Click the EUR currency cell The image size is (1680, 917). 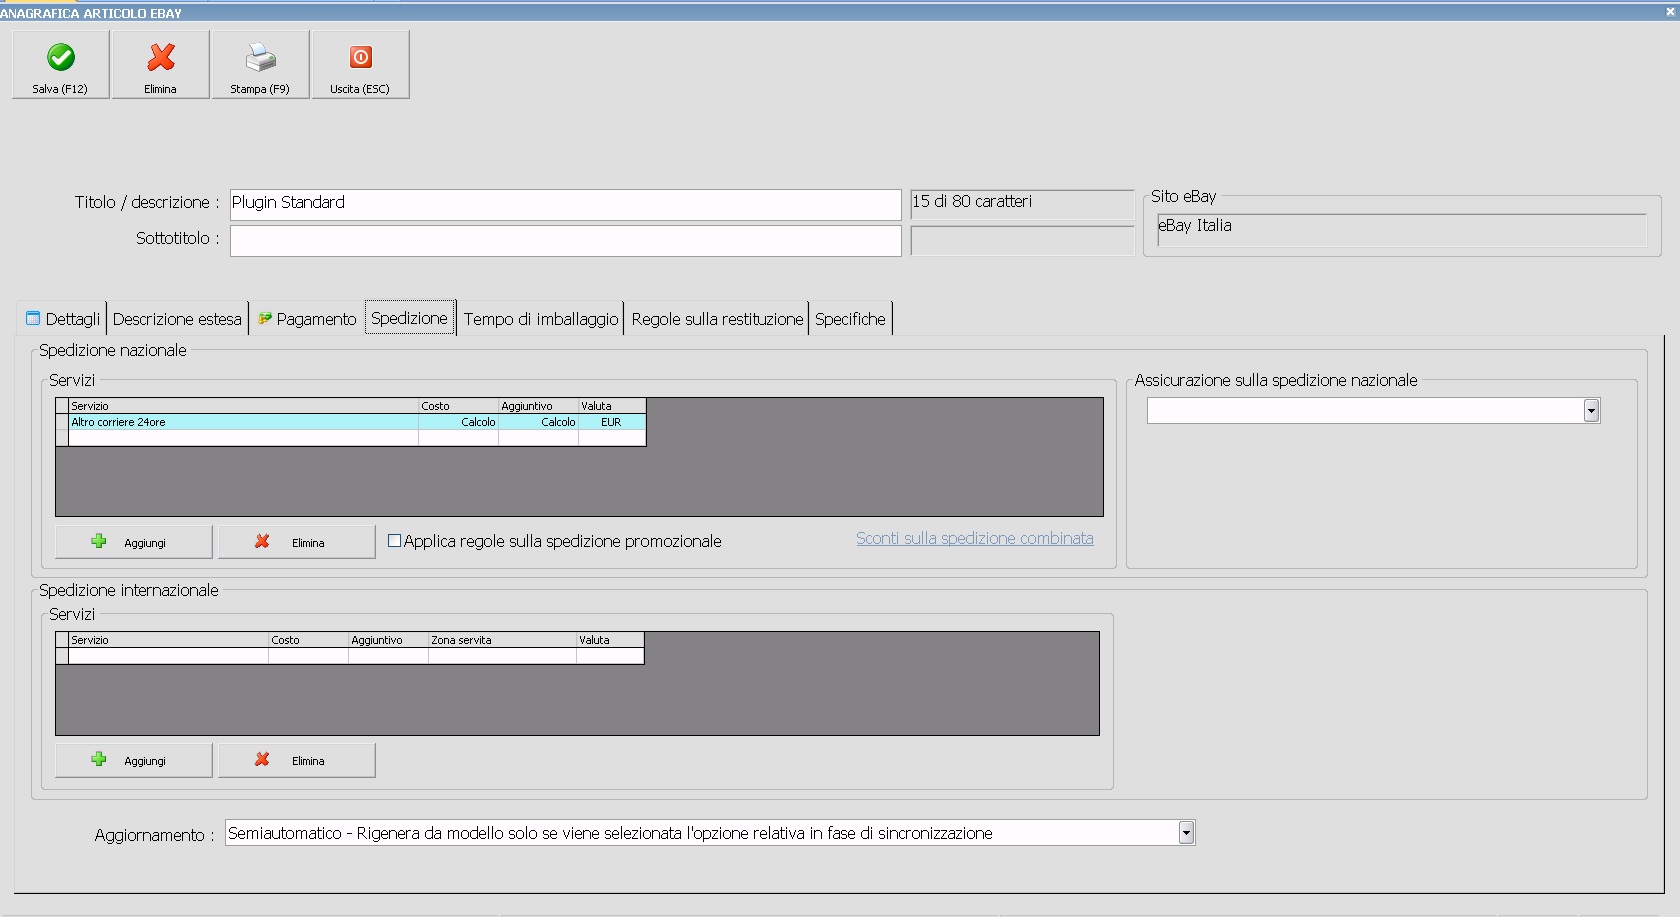611,422
